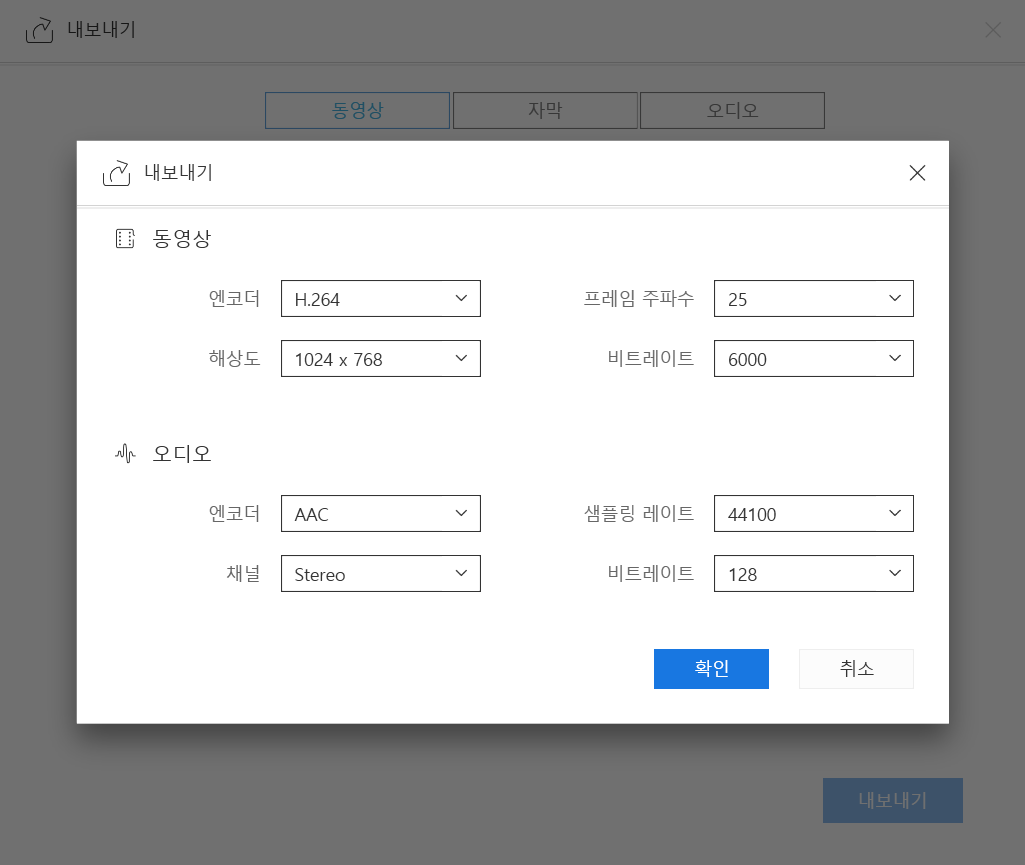Click the export icon in the dialog header
The image size is (1025, 865).
coord(117,172)
